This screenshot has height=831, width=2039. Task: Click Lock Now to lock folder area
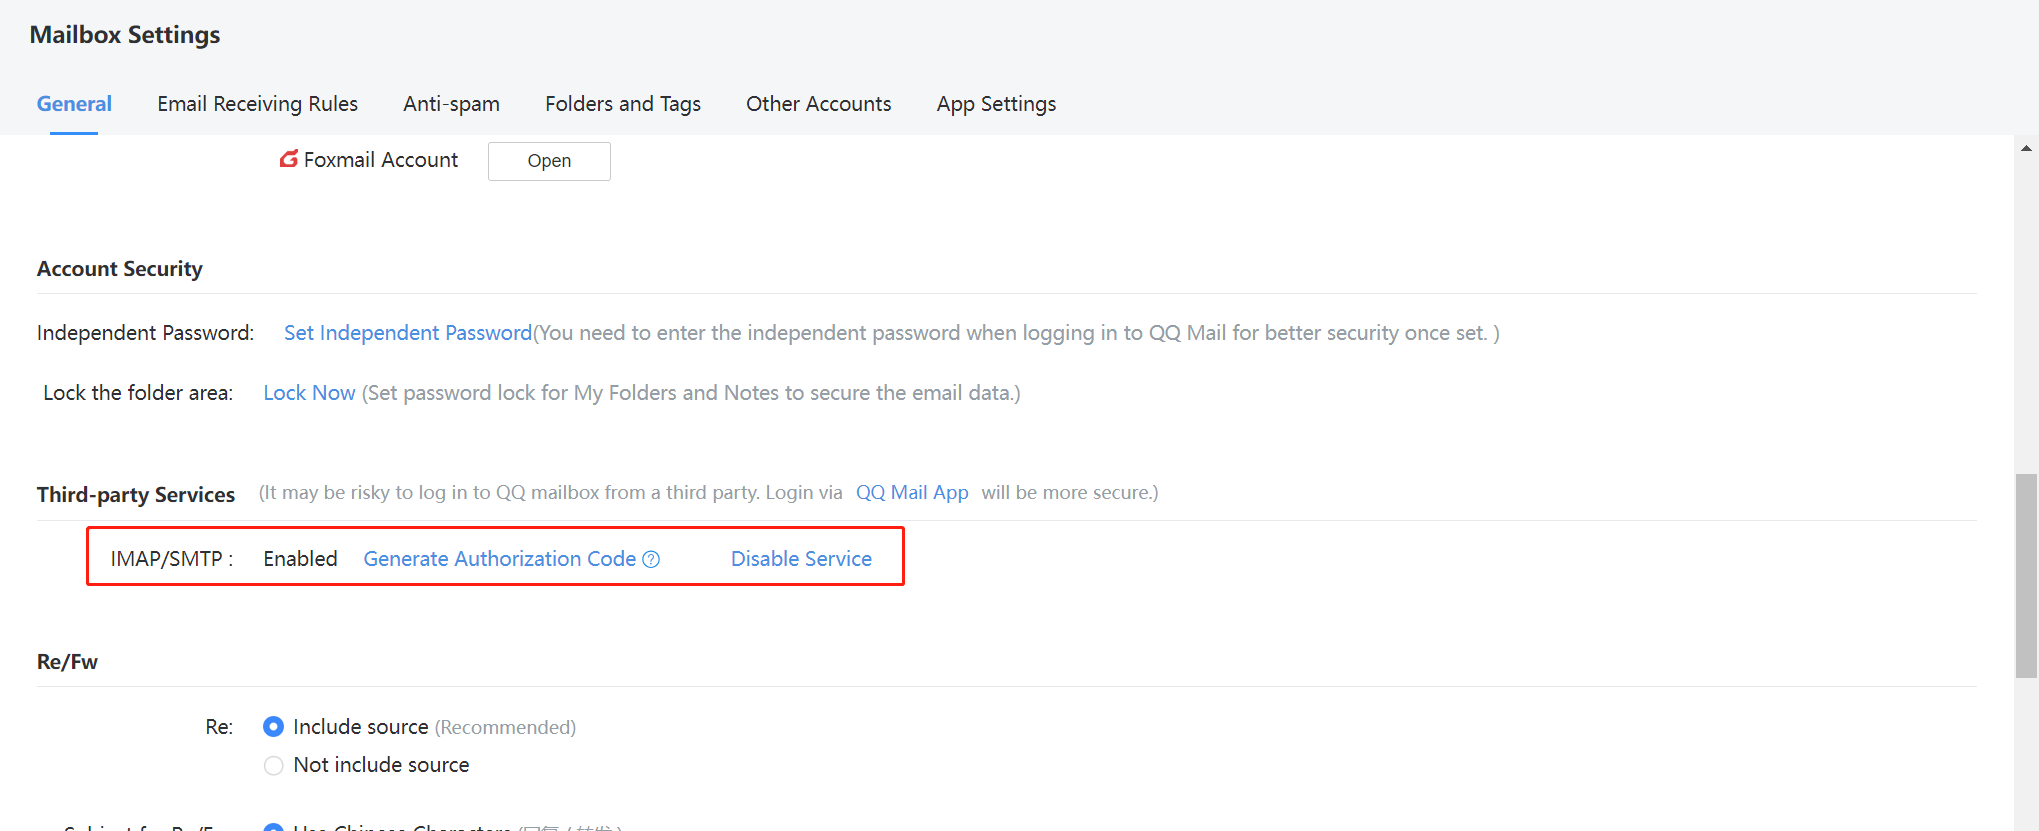pos(309,393)
